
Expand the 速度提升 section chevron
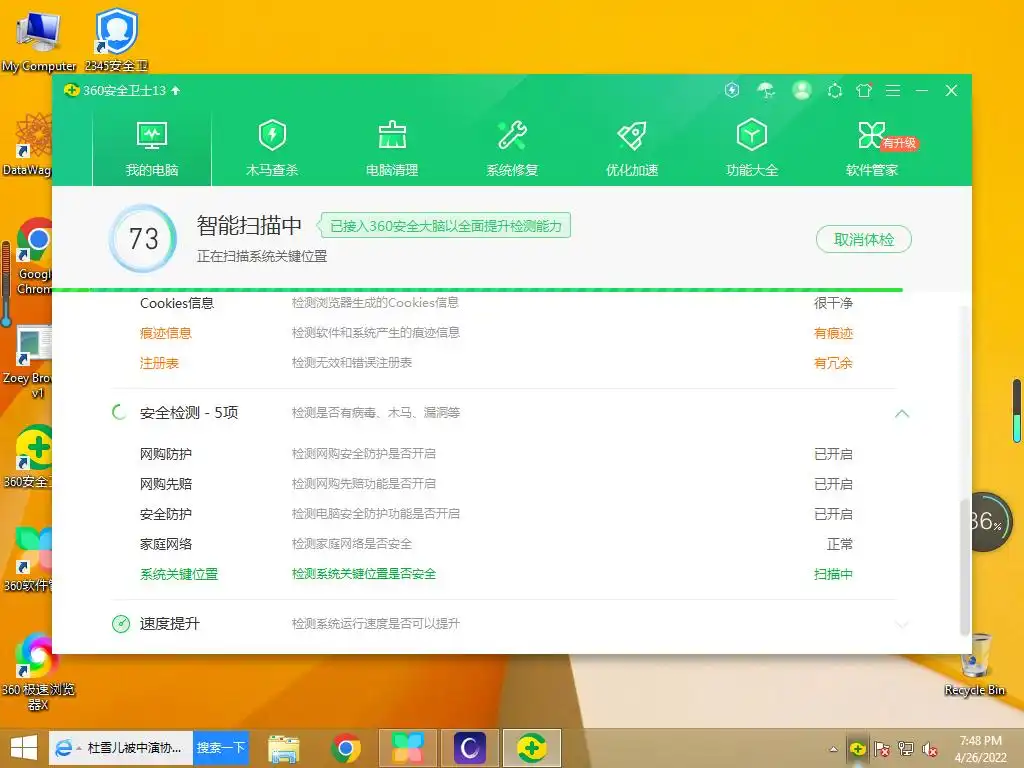902,625
